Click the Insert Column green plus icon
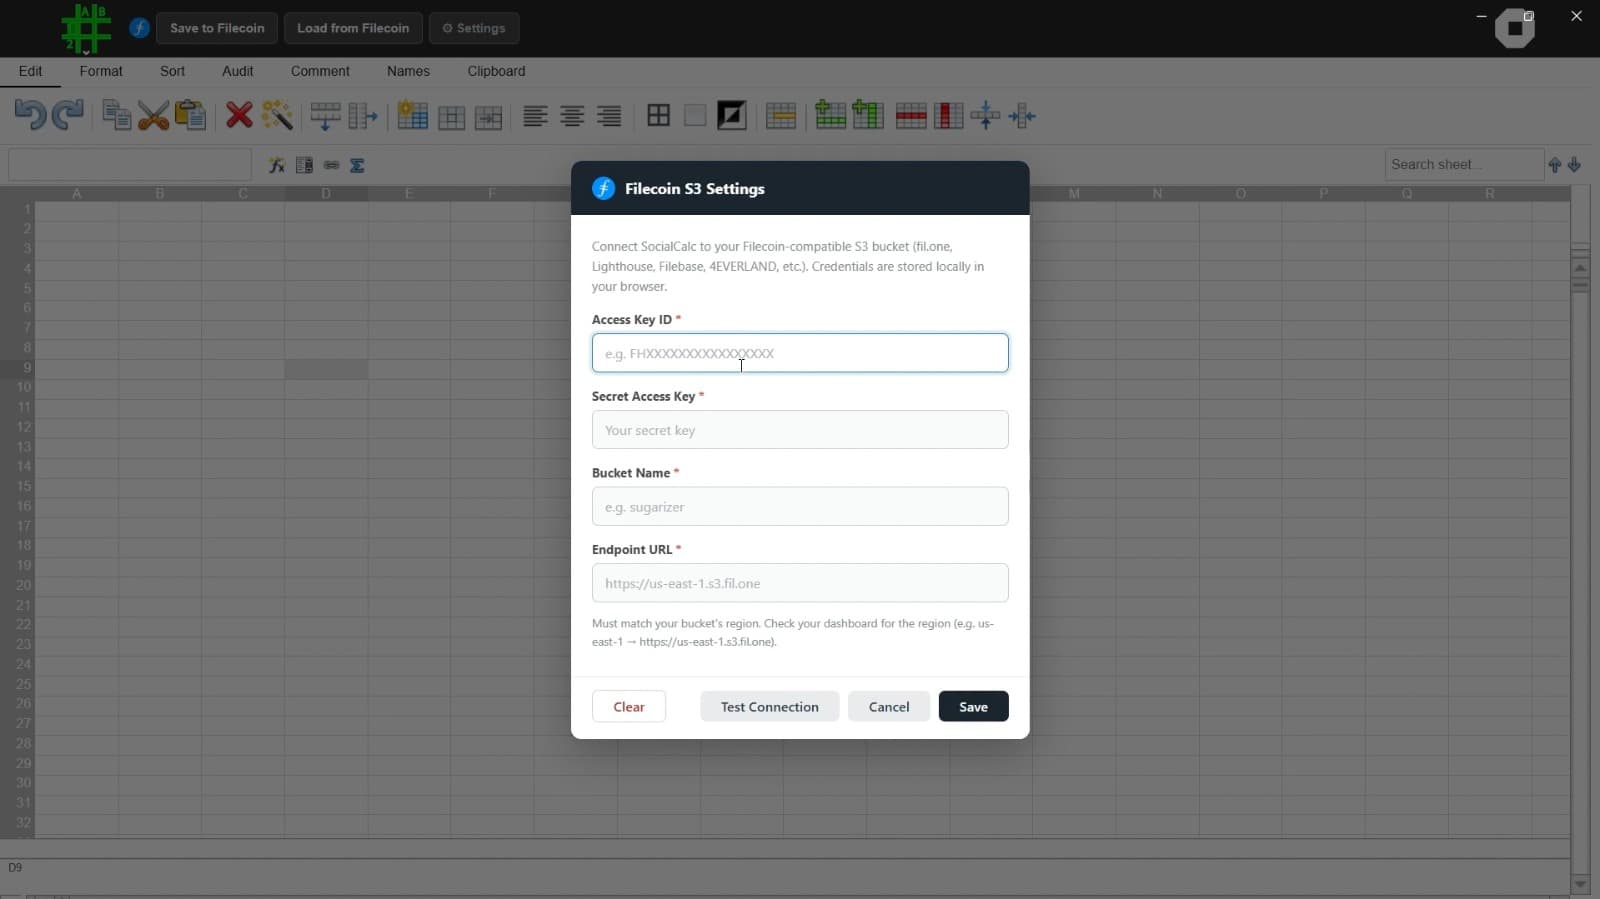Image resolution: width=1600 pixels, height=899 pixels. coord(867,115)
